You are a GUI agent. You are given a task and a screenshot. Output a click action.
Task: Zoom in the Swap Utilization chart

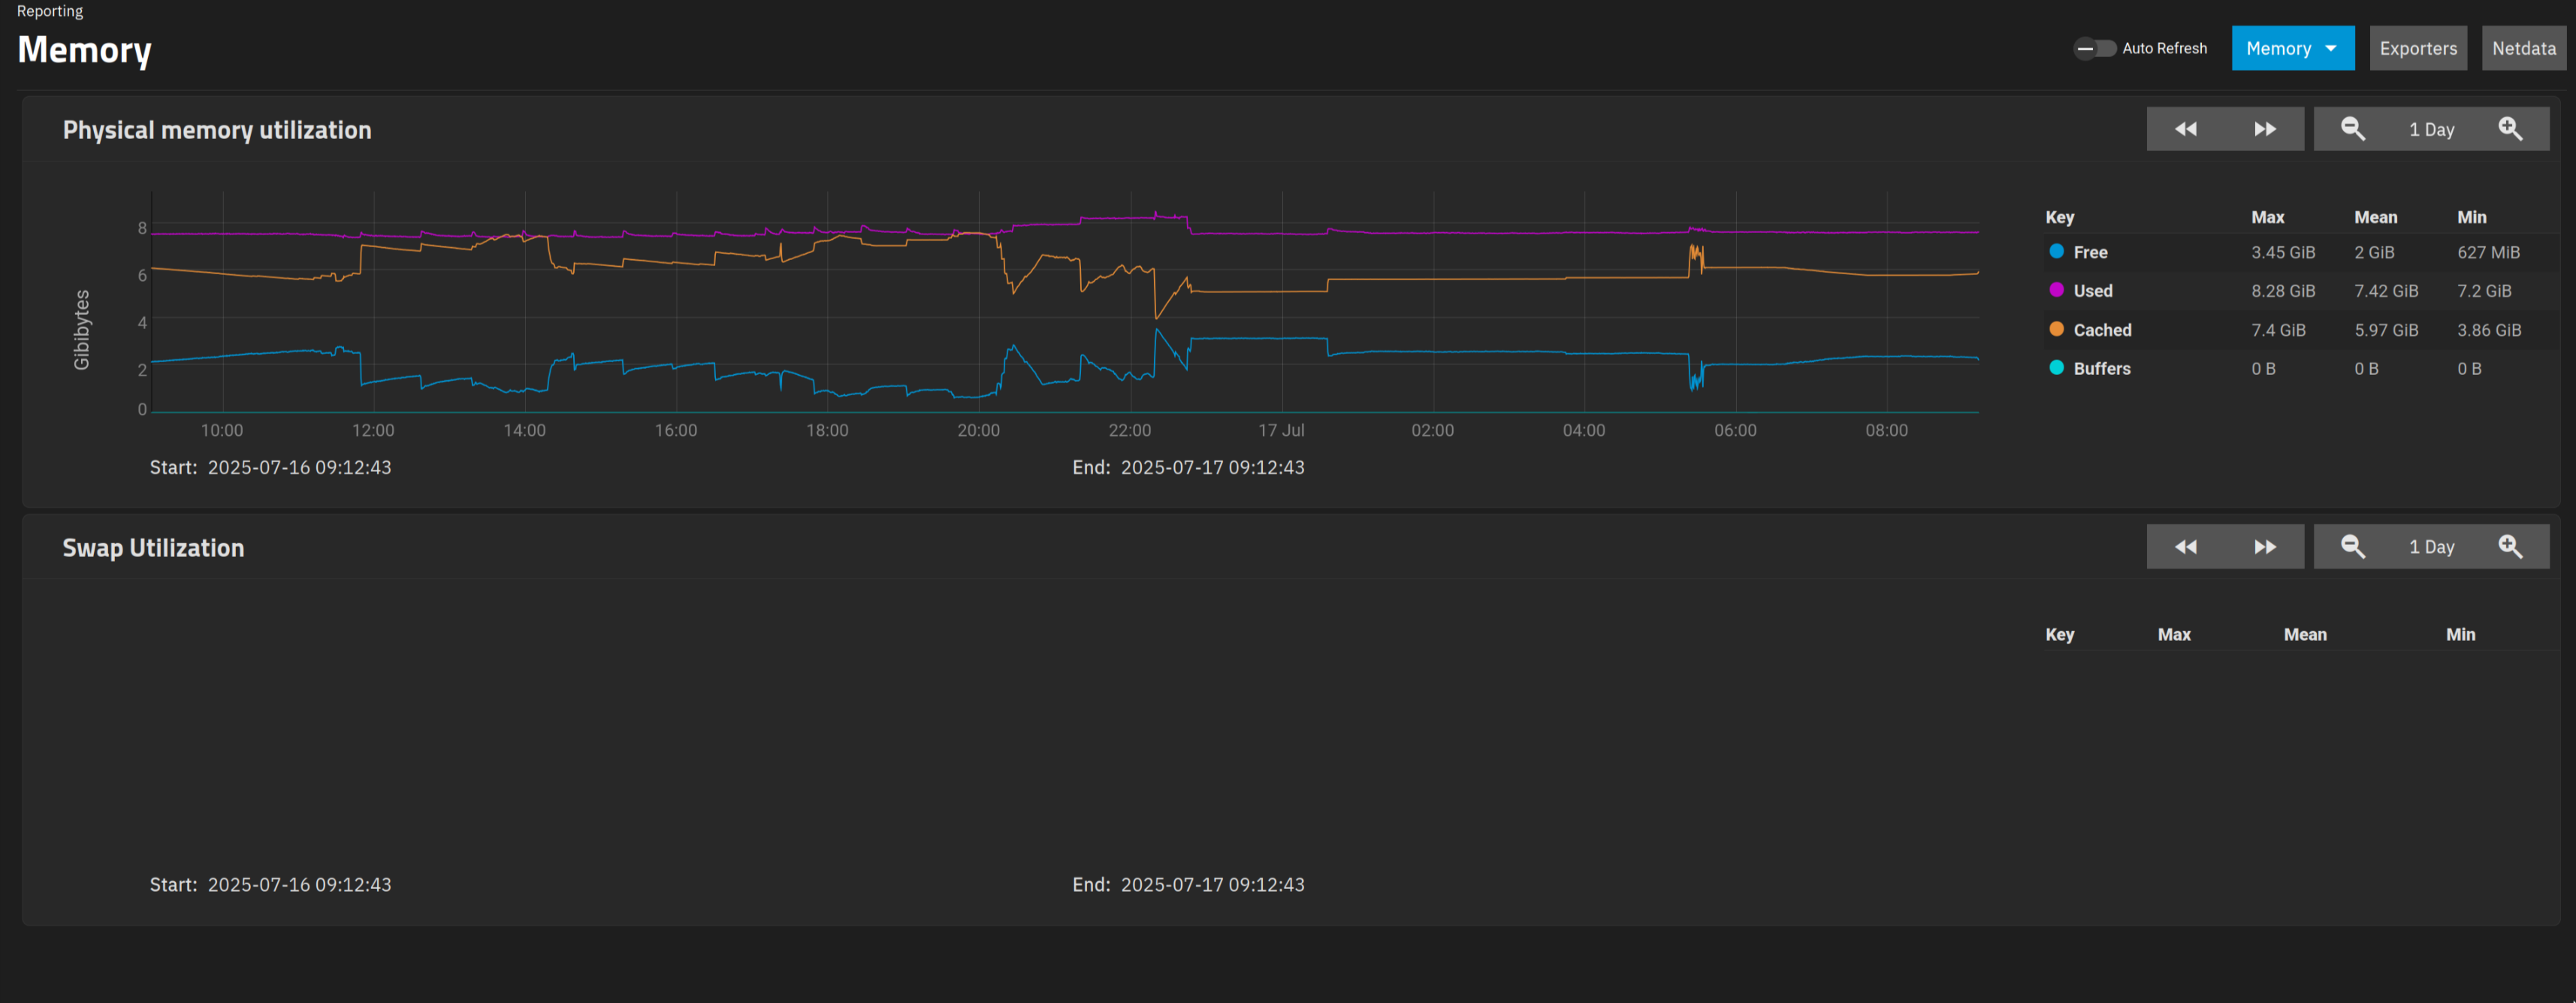(x=2509, y=547)
